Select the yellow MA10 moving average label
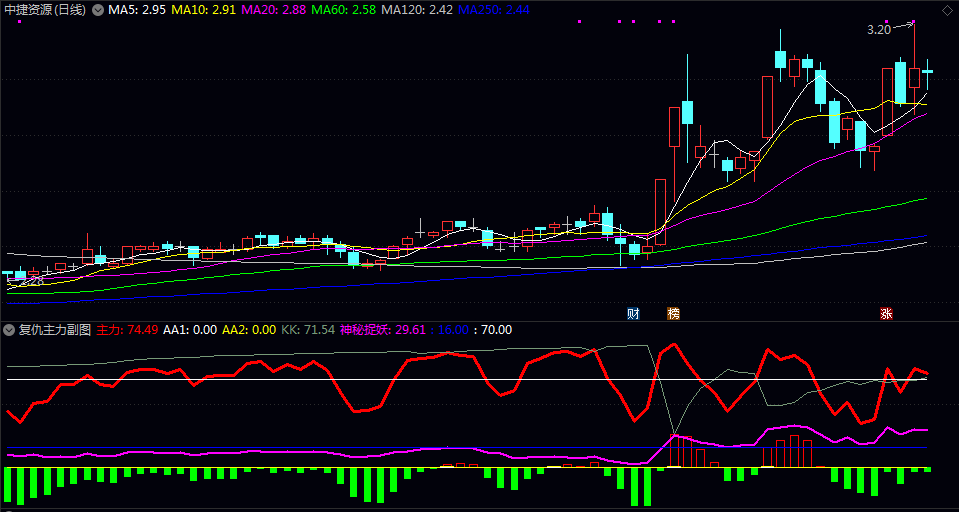Screen dimensions: 959x512 (x=204, y=9)
